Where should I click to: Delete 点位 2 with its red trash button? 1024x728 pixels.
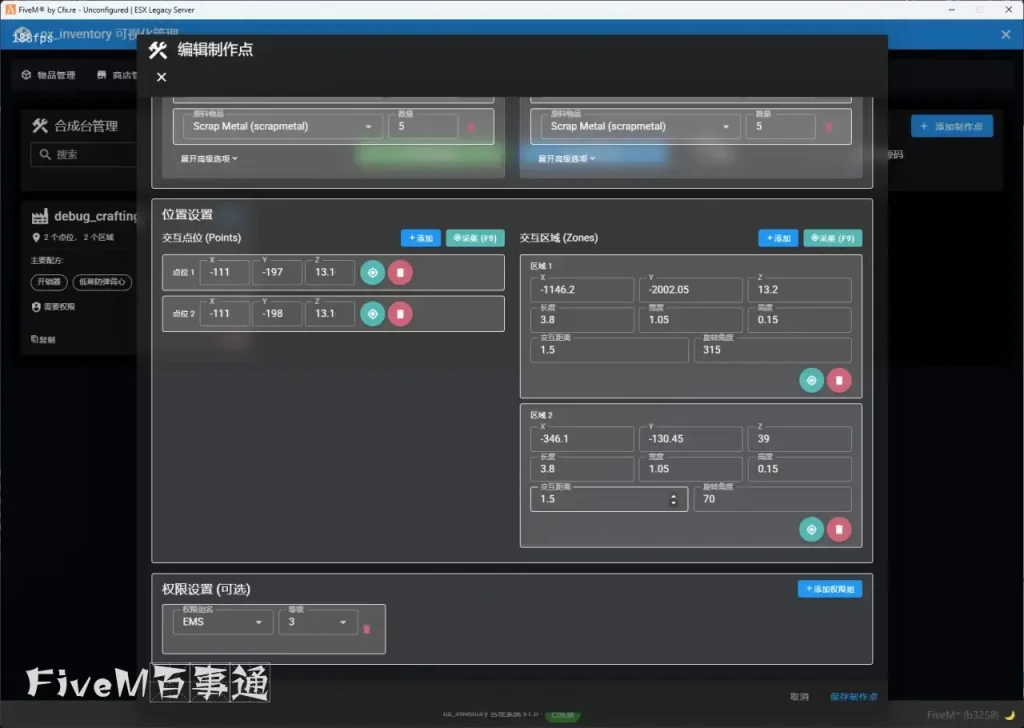[400, 314]
